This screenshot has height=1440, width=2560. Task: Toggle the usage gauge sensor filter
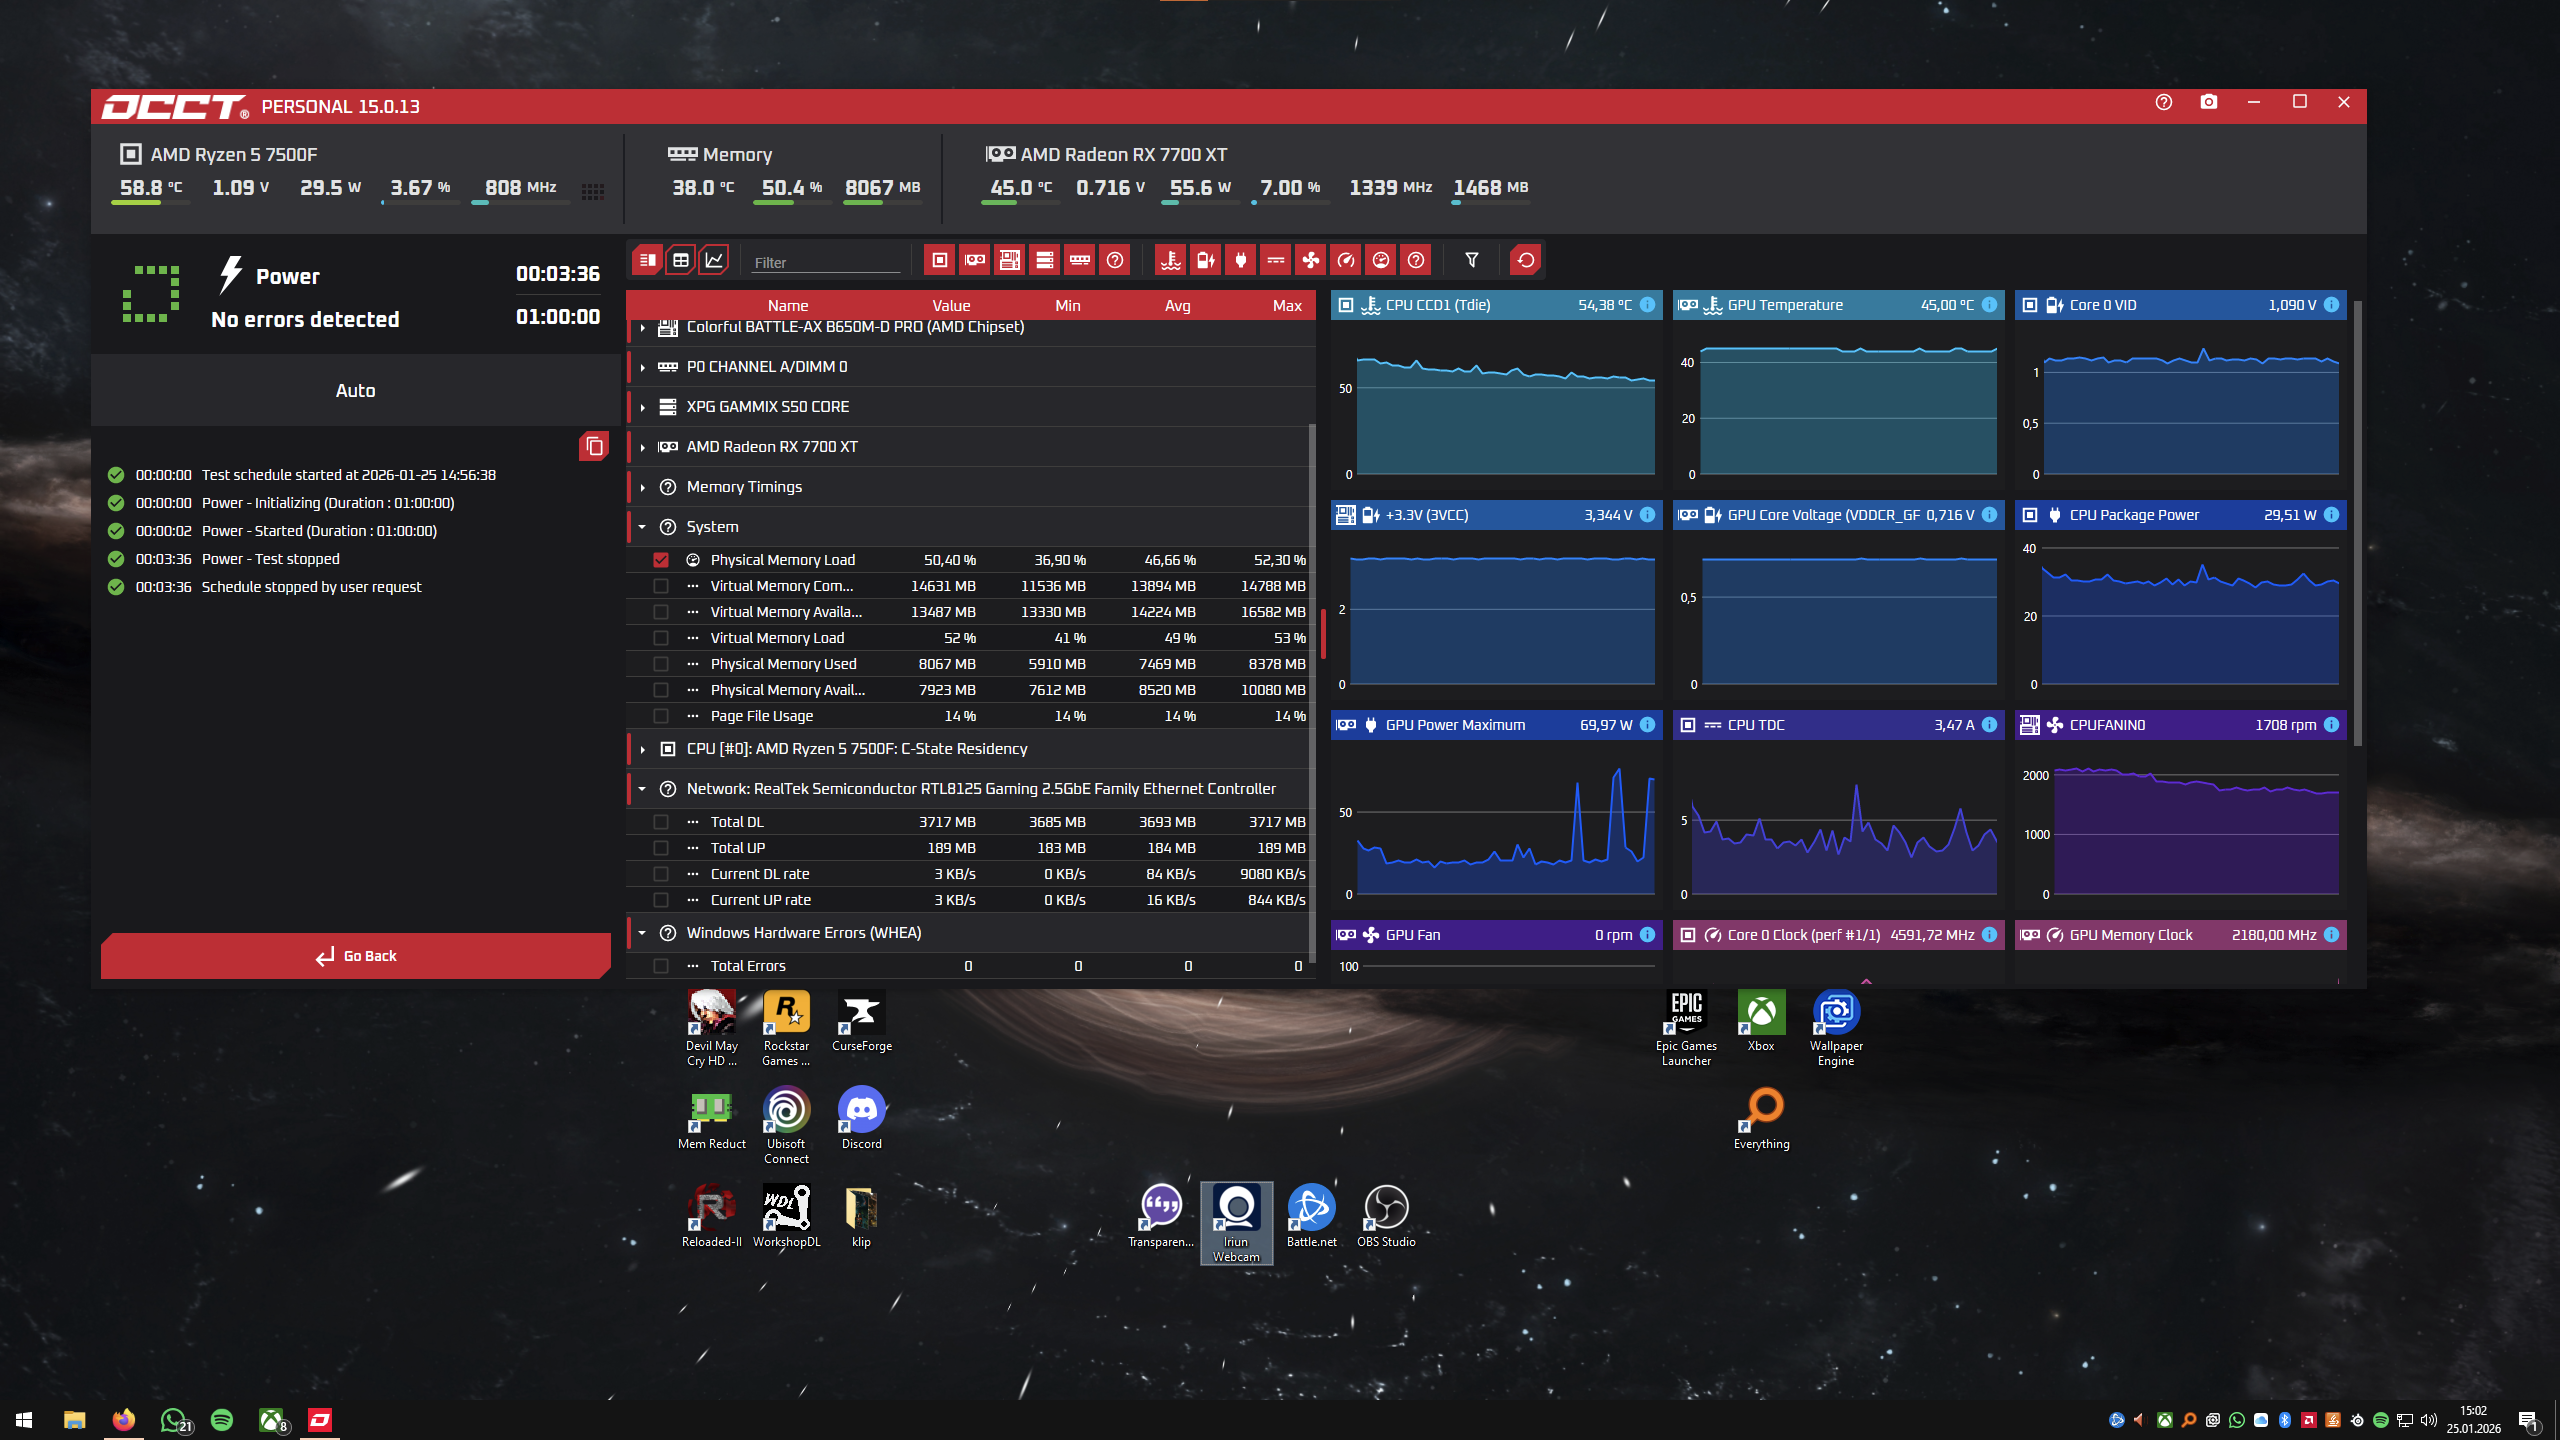click(x=1381, y=261)
